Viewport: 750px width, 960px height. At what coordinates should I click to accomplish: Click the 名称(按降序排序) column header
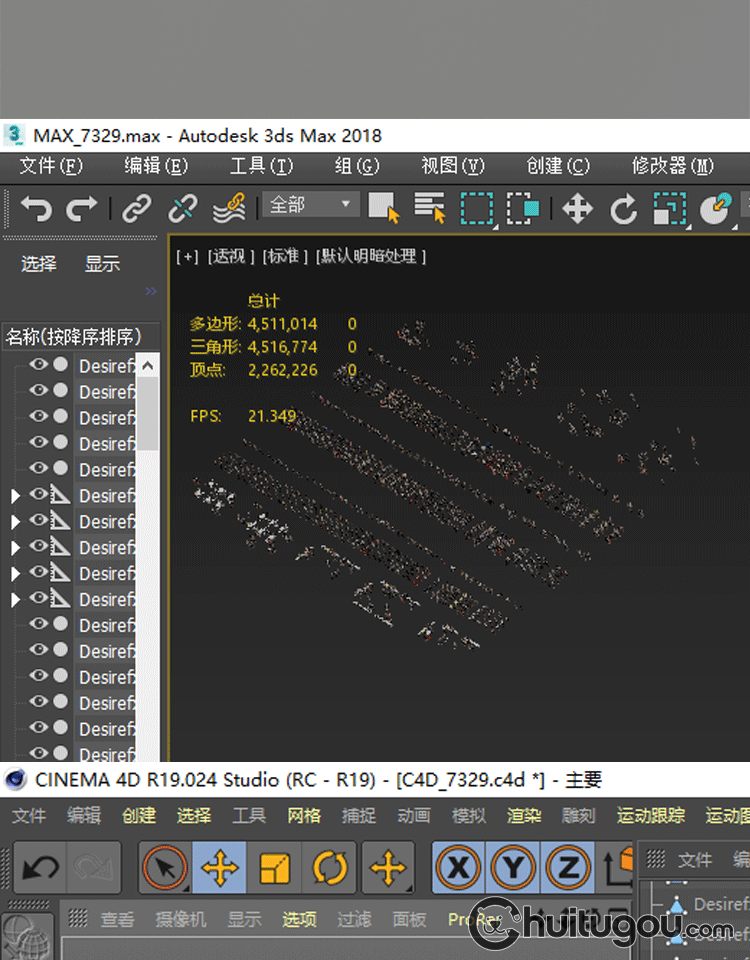(74, 336)
